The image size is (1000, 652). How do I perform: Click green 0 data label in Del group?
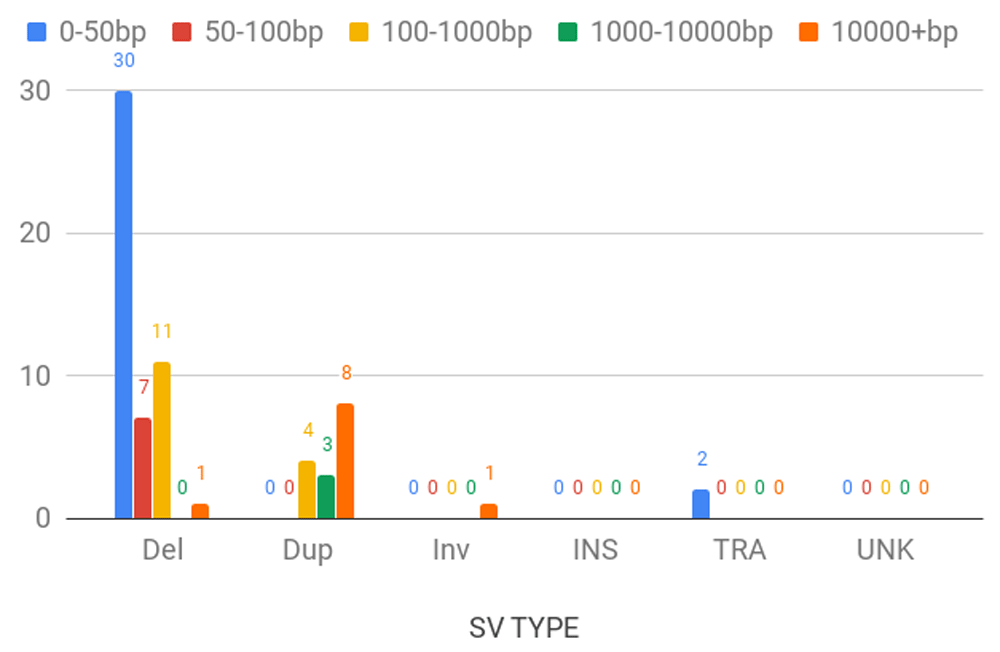click(x=182, y=487)
